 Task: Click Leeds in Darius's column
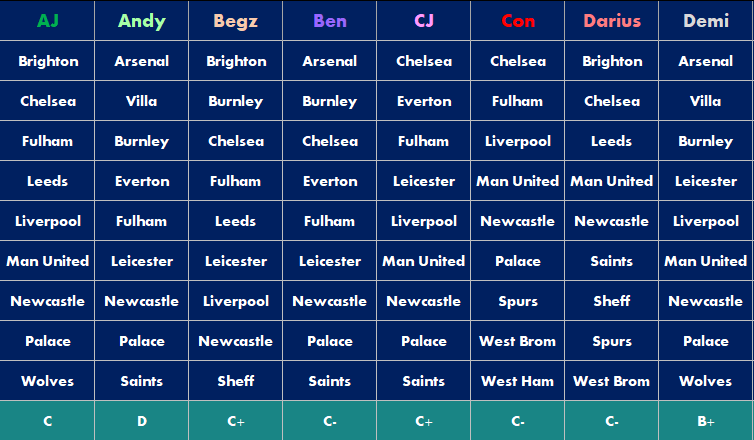click(611, 141)
